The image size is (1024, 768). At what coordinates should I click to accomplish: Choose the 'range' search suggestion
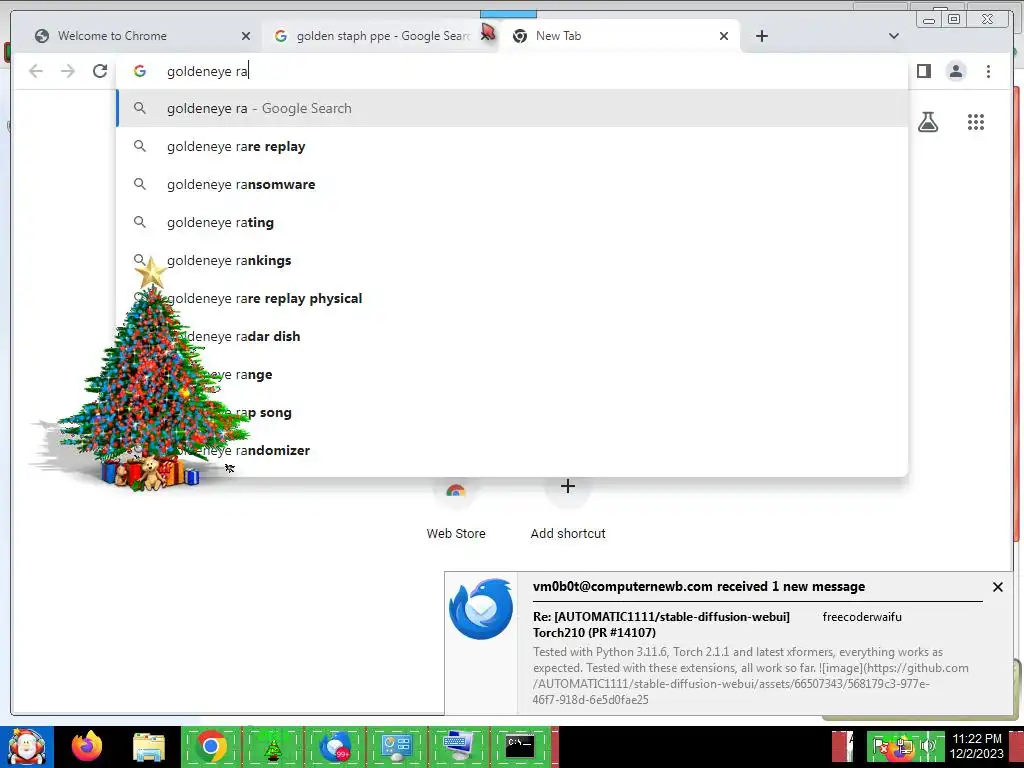click(512, 374)
